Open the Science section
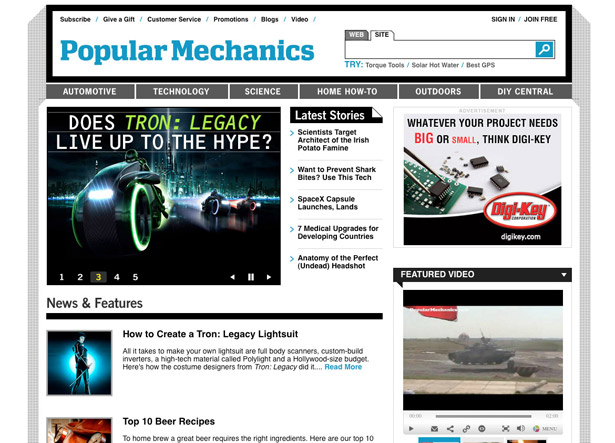Screen dimensions: 615x443 (263, 91)
